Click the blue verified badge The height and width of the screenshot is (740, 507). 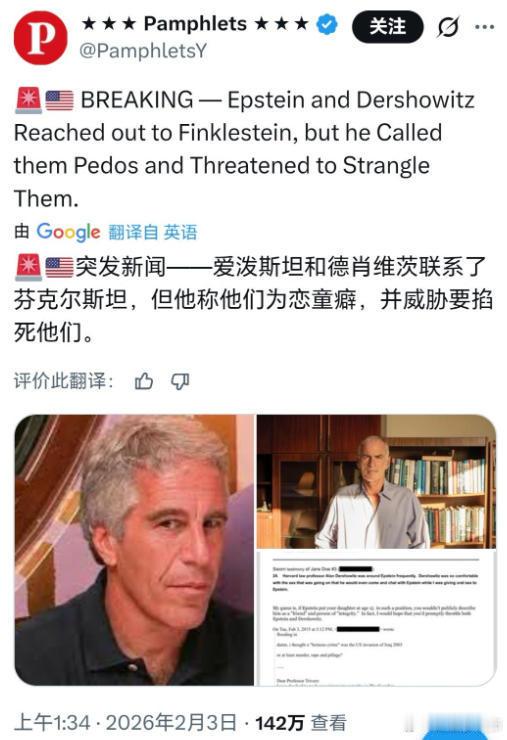tap(327, 24)
